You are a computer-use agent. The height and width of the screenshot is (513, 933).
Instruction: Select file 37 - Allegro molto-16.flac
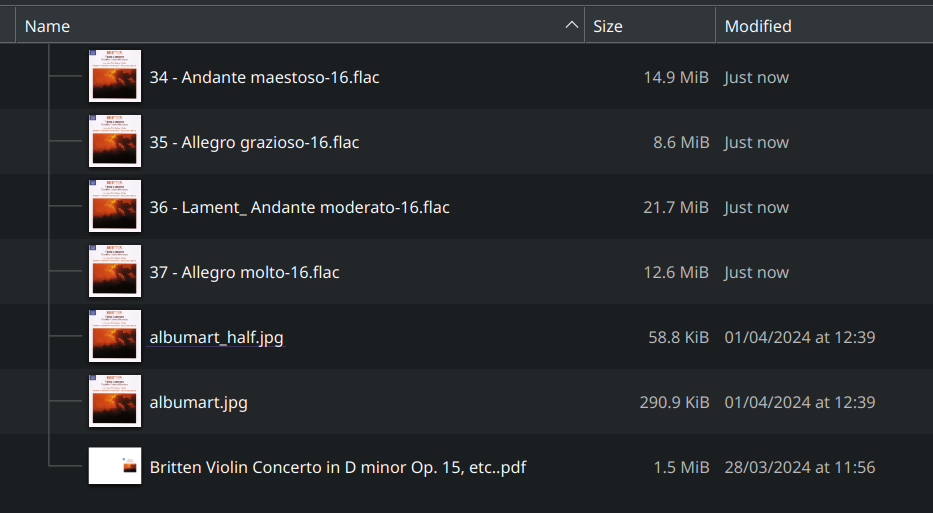click(x=244, y=272)
